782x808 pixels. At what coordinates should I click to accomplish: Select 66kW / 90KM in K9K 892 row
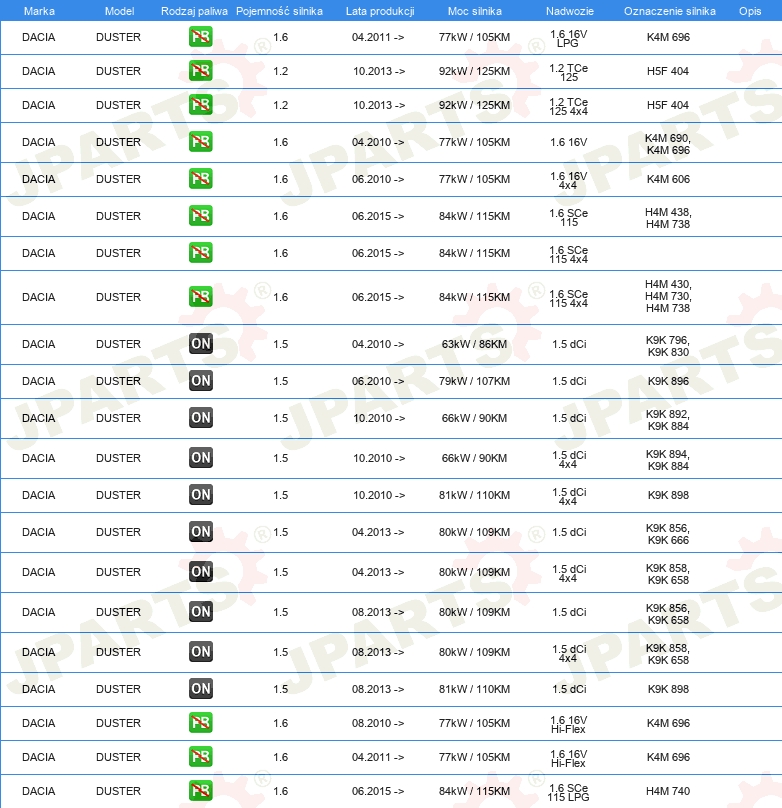pos(474,418)
